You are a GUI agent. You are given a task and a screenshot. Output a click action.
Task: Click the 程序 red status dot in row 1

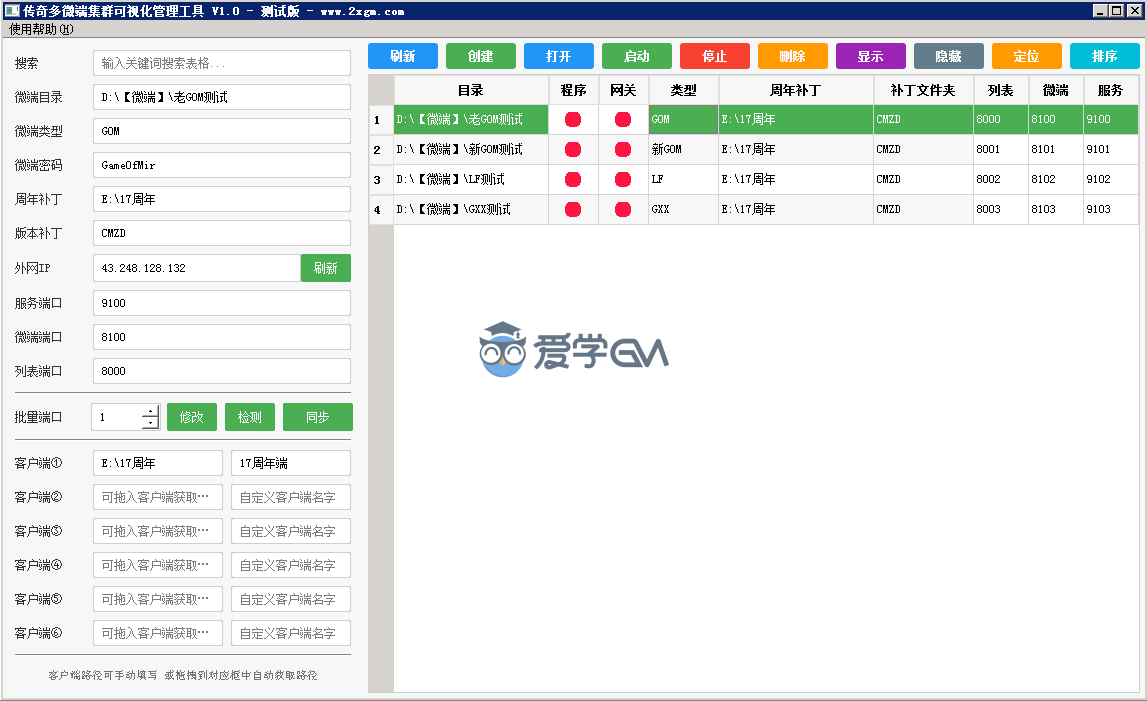573,120
